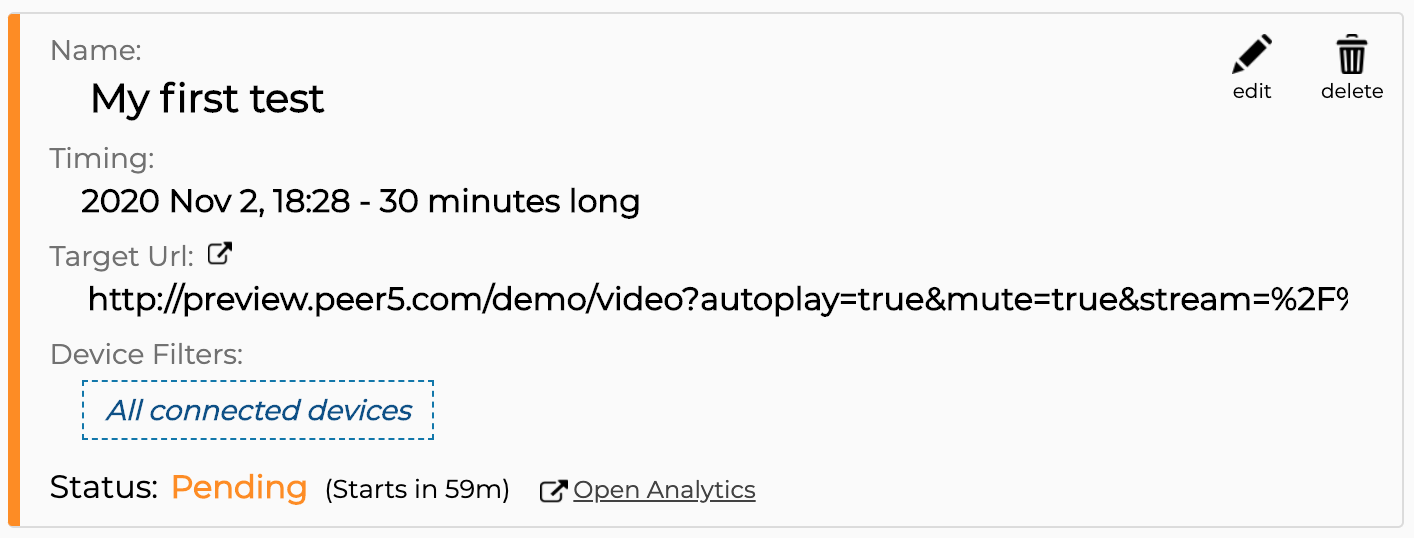Open Analytics link
The width and height of the screenshot is (1414, 538).
click(x=664, y=490)
